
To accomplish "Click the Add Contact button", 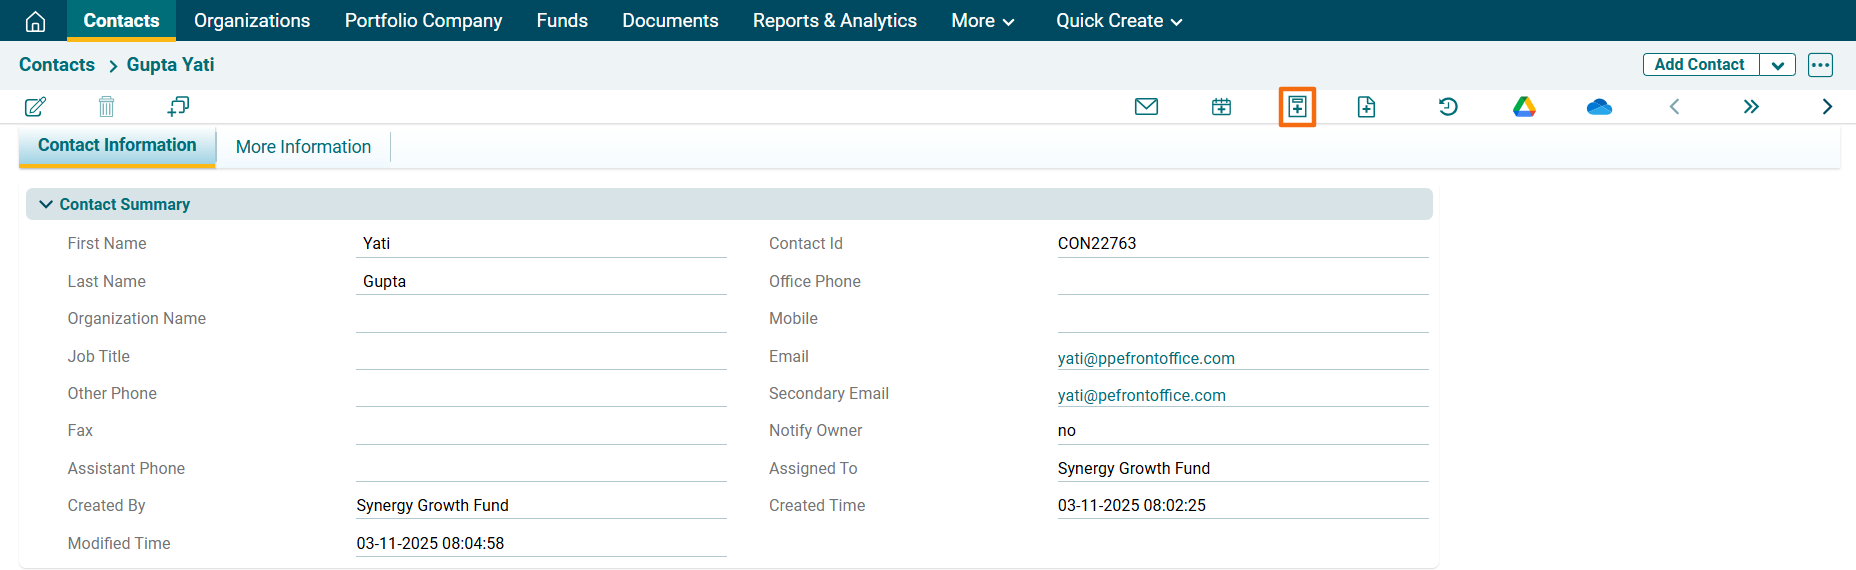I will (1699, 65).
